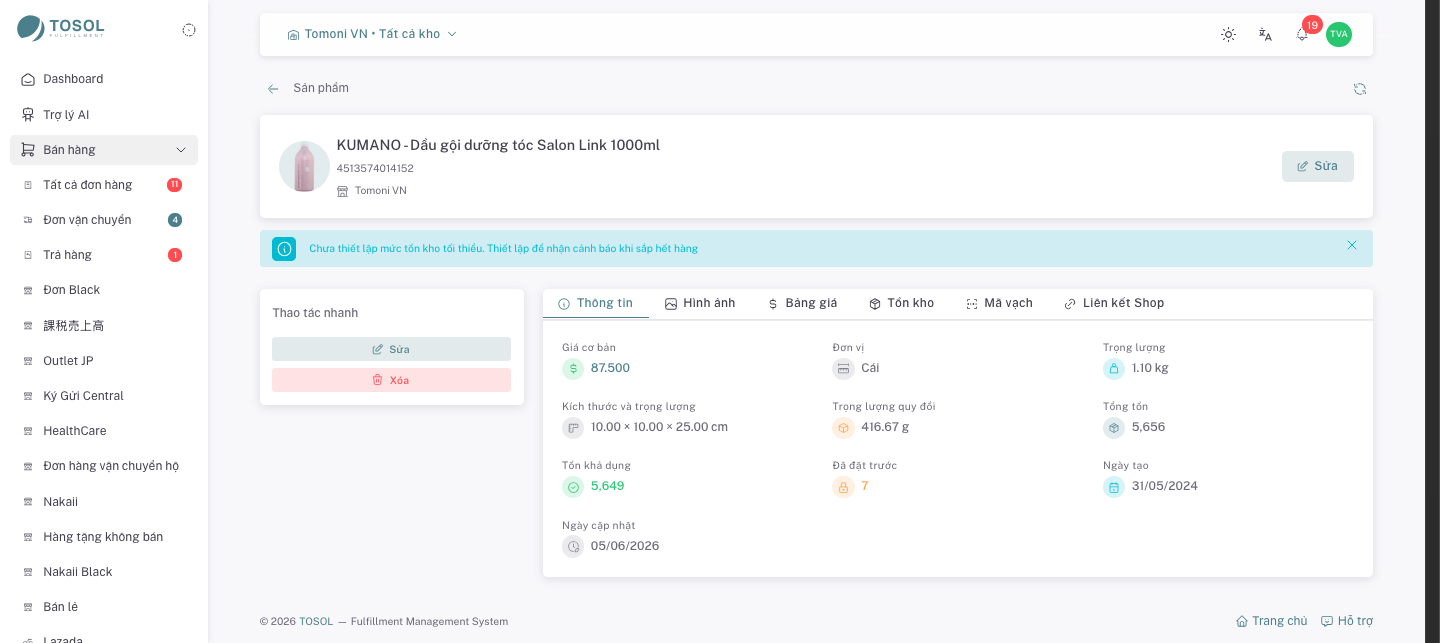Image resolution: width=1440 pixels, height=643 pixels.
Task: Dismiss the minimum stock alert banner
Action: pyautogui.click(x=1352, y=245)
